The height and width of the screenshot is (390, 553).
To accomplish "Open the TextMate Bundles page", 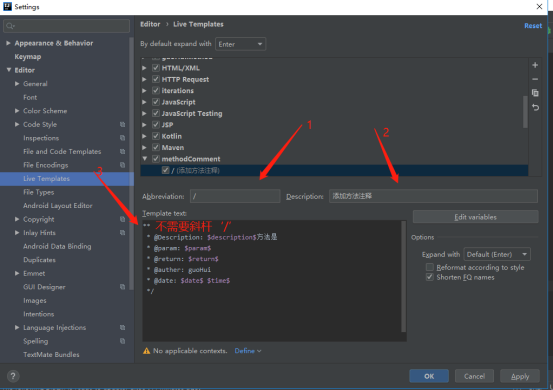I will tap(51, 355).
